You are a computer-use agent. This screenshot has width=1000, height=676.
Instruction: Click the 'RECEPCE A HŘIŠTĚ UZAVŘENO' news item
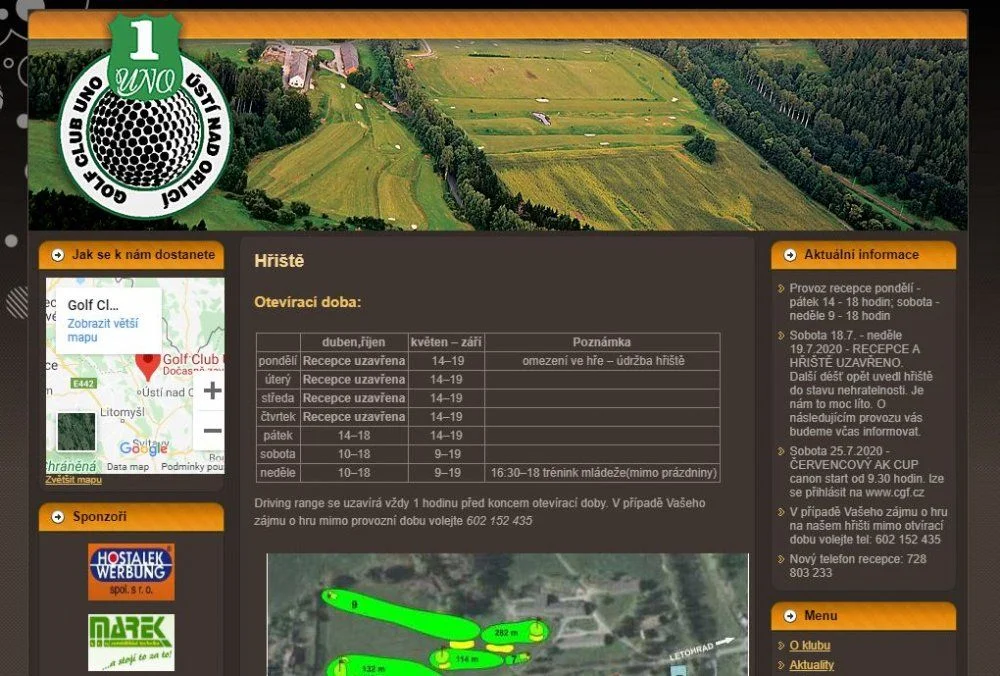point(862,383)
